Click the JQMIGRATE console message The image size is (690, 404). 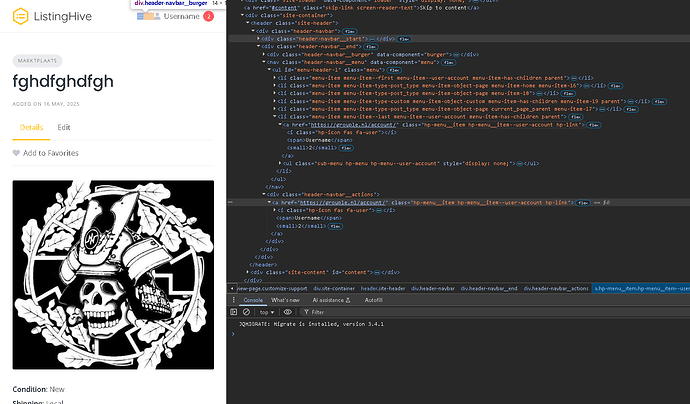[311, 324]
